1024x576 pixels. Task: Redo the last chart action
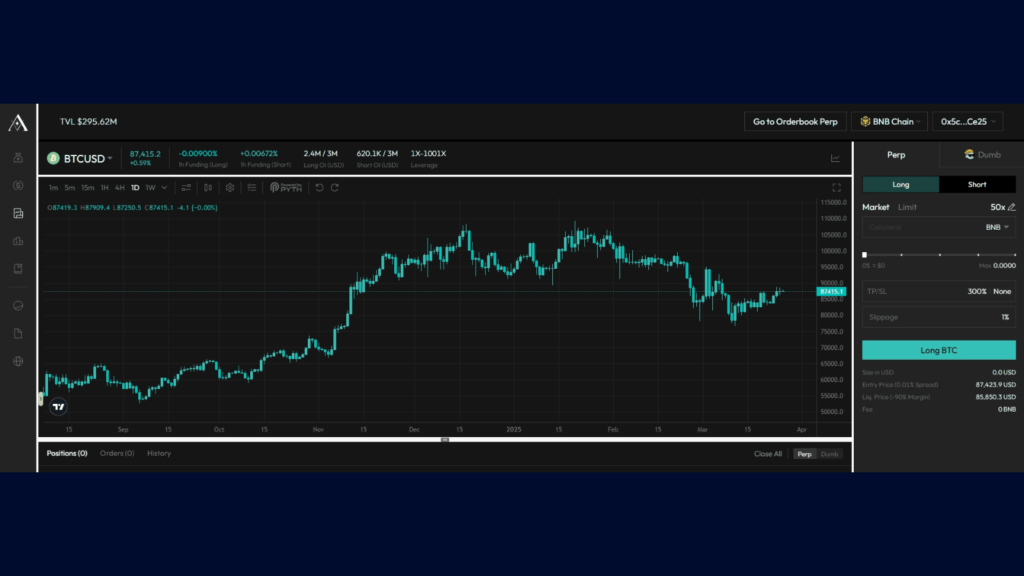335,187
